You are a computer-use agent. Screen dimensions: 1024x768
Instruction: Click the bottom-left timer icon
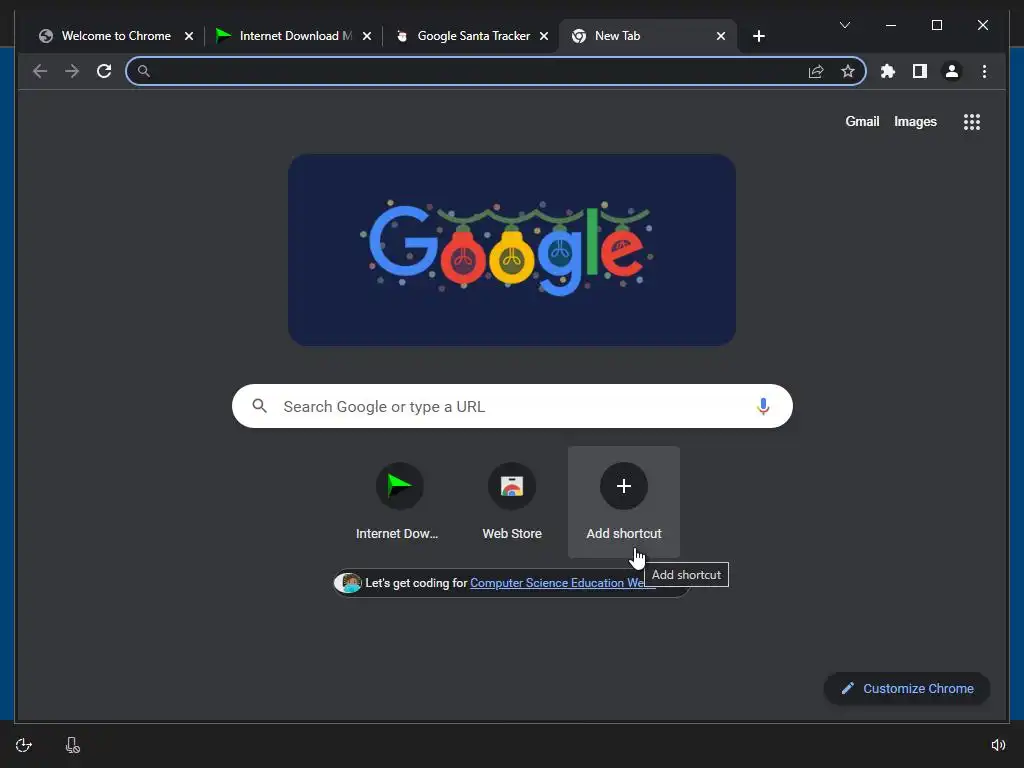pyautogui.click(x=24, y=745)
